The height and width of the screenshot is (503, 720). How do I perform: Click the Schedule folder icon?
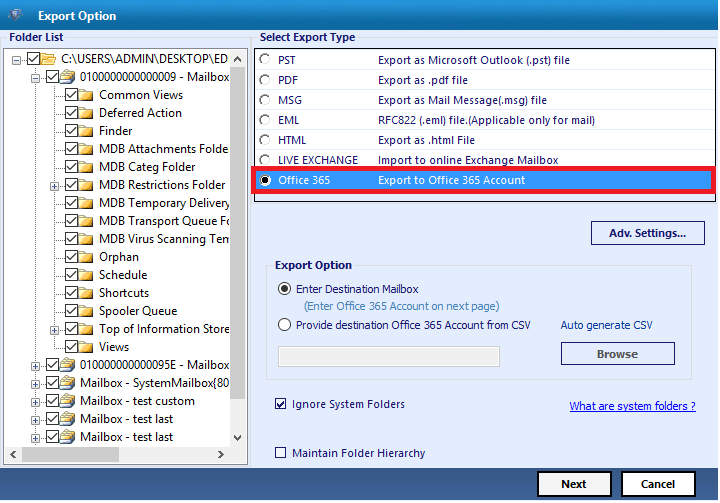pyautogui.click(x=85, y=275)
